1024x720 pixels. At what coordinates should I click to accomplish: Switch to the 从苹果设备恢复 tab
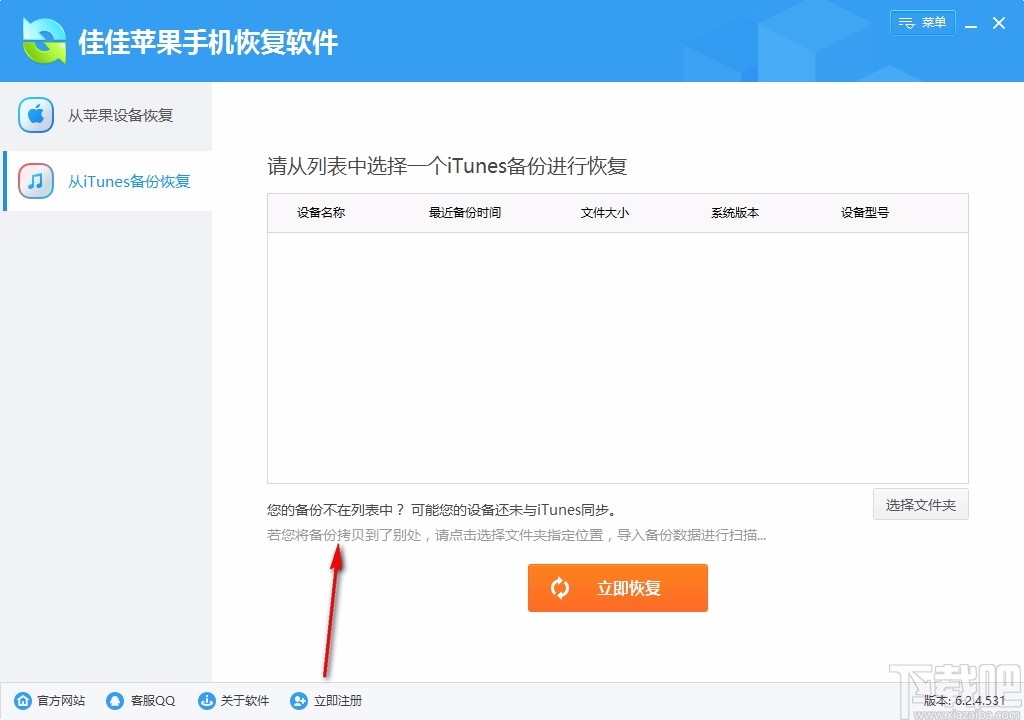(x=103, y=115)
